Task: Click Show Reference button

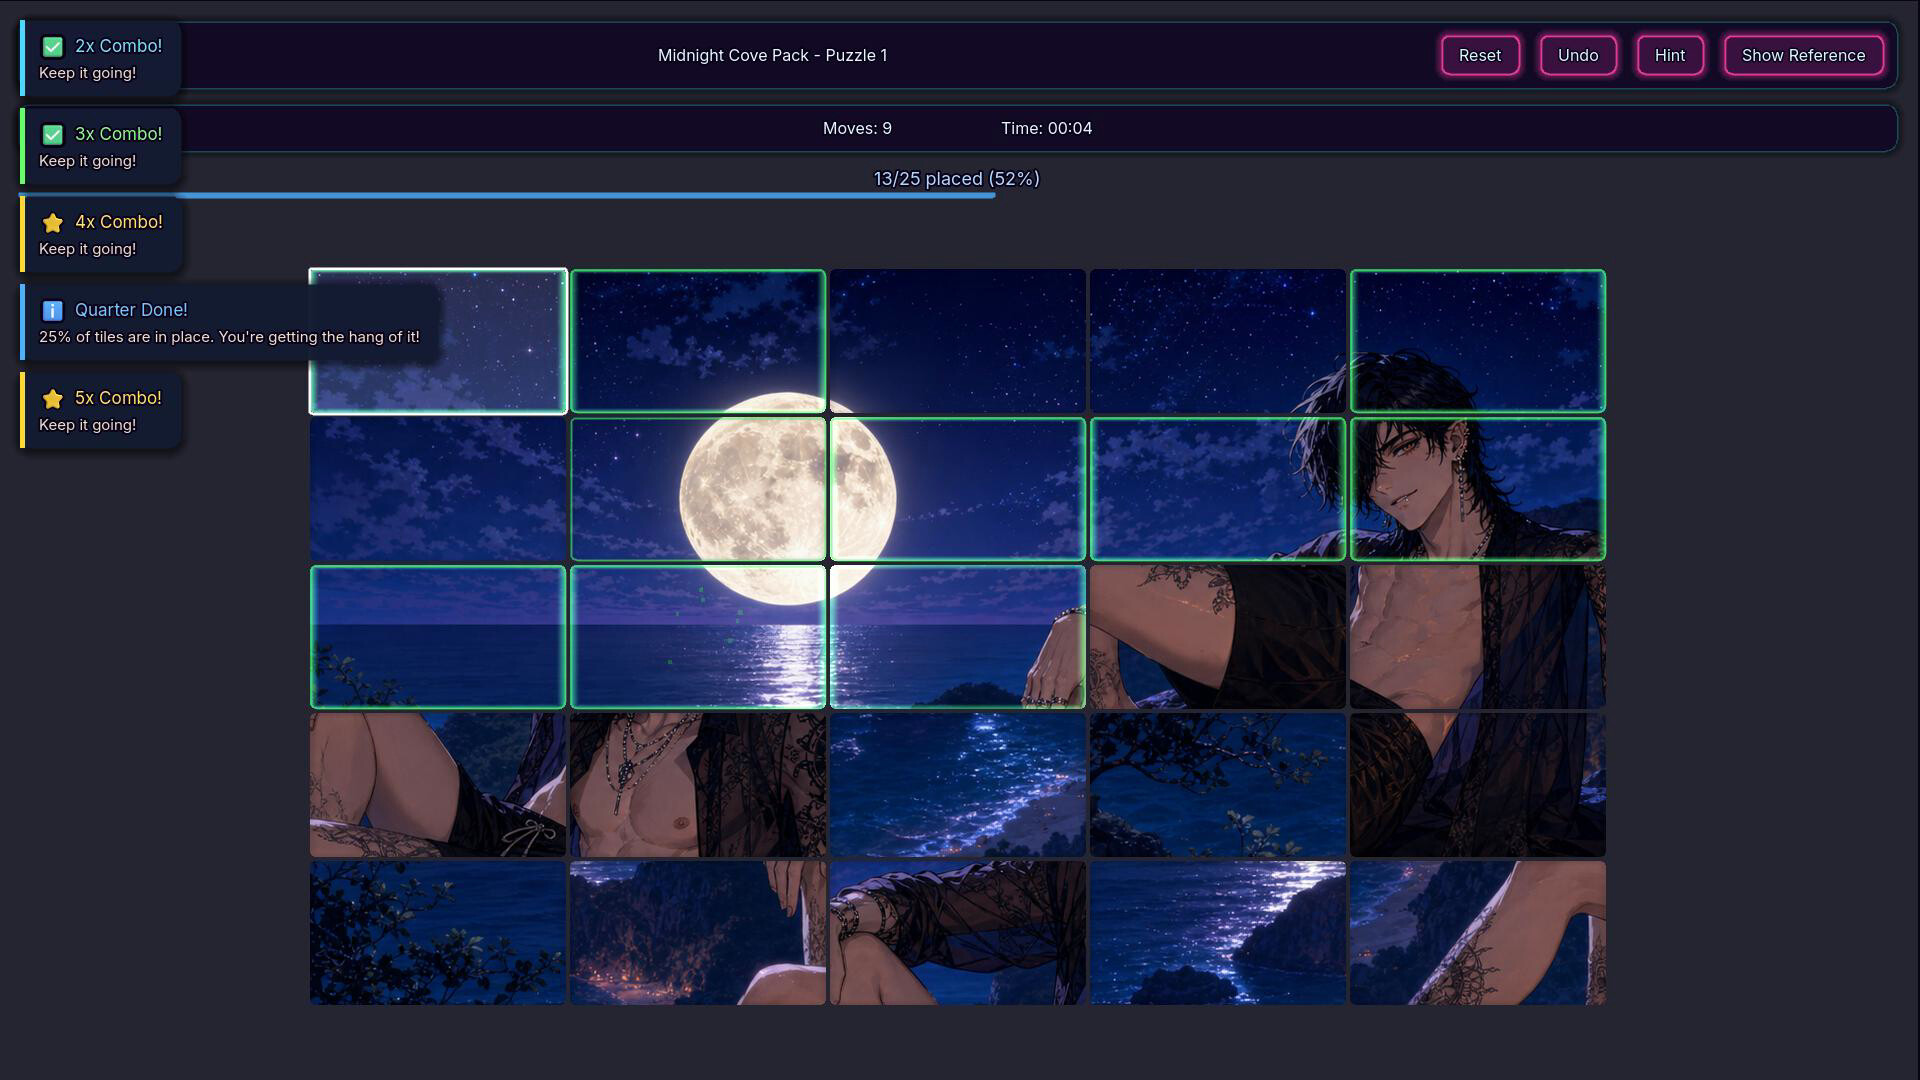Action: click(x=1803, y=55)
